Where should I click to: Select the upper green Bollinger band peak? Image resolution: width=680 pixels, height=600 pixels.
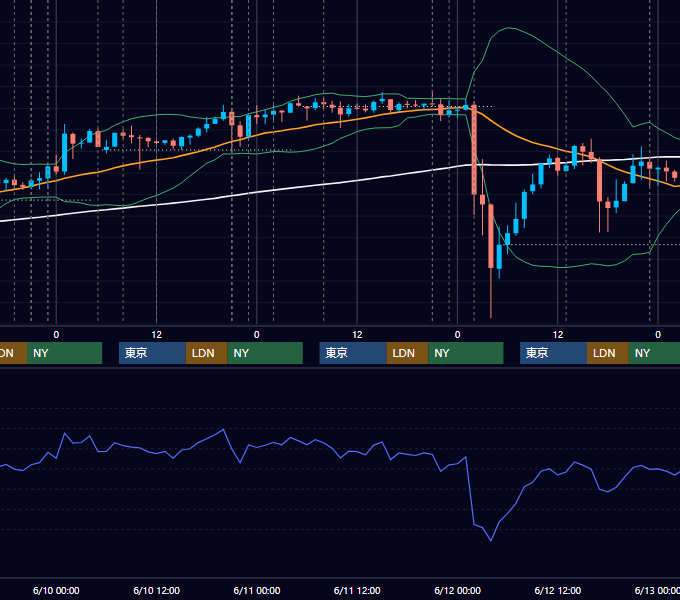coord(508,28)
